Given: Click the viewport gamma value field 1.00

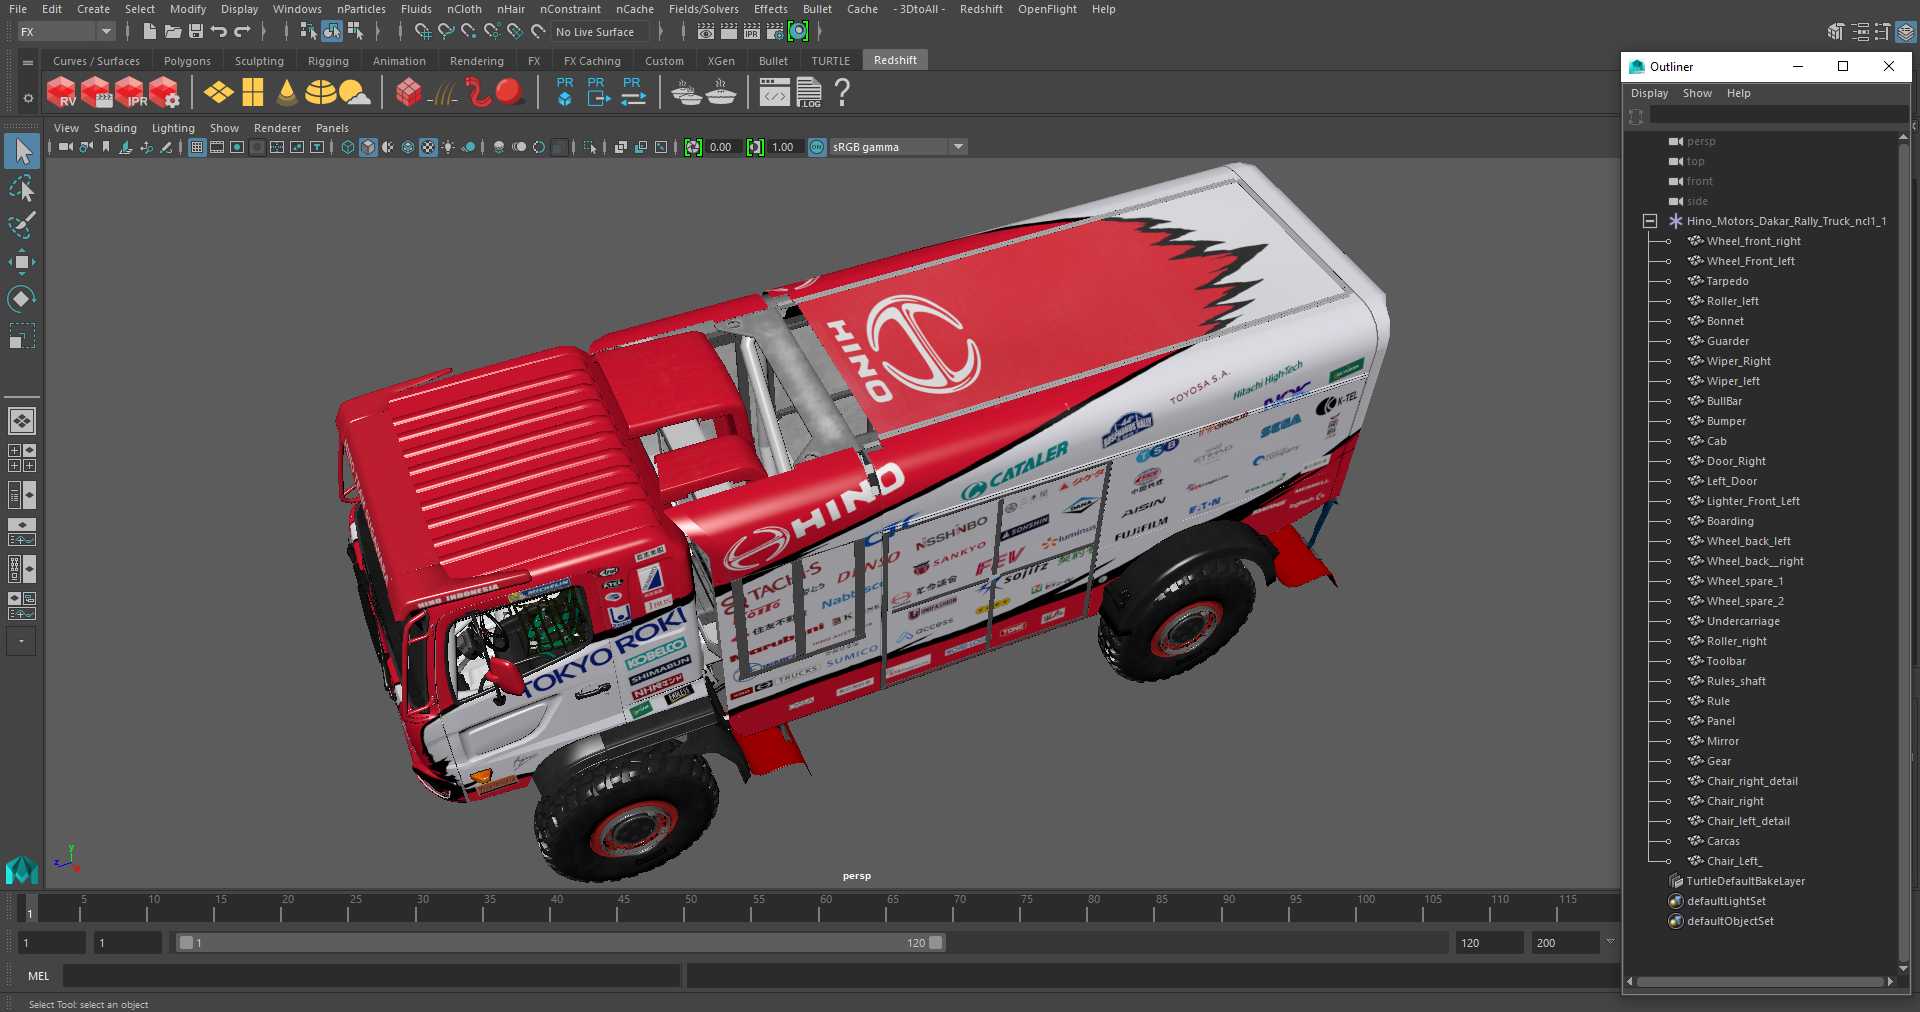Looking at the screenshot, I should tap(783, 147).
